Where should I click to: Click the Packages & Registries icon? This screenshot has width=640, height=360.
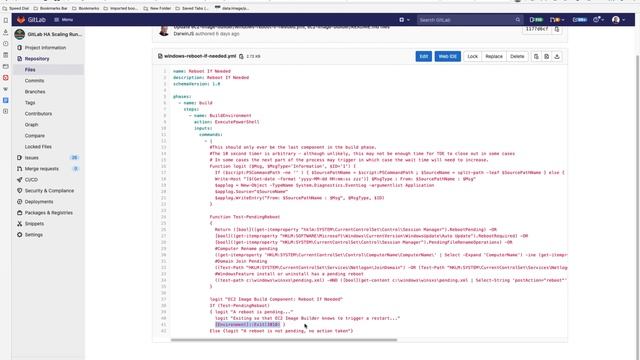(x=19, y=213)
